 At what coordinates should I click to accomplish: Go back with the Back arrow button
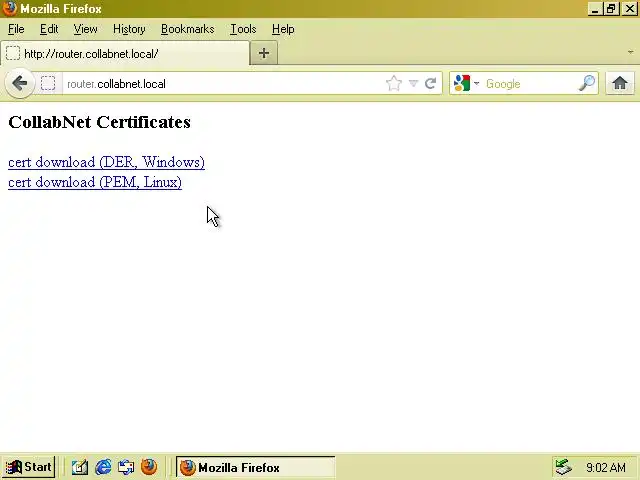click(x=19, y=83)
